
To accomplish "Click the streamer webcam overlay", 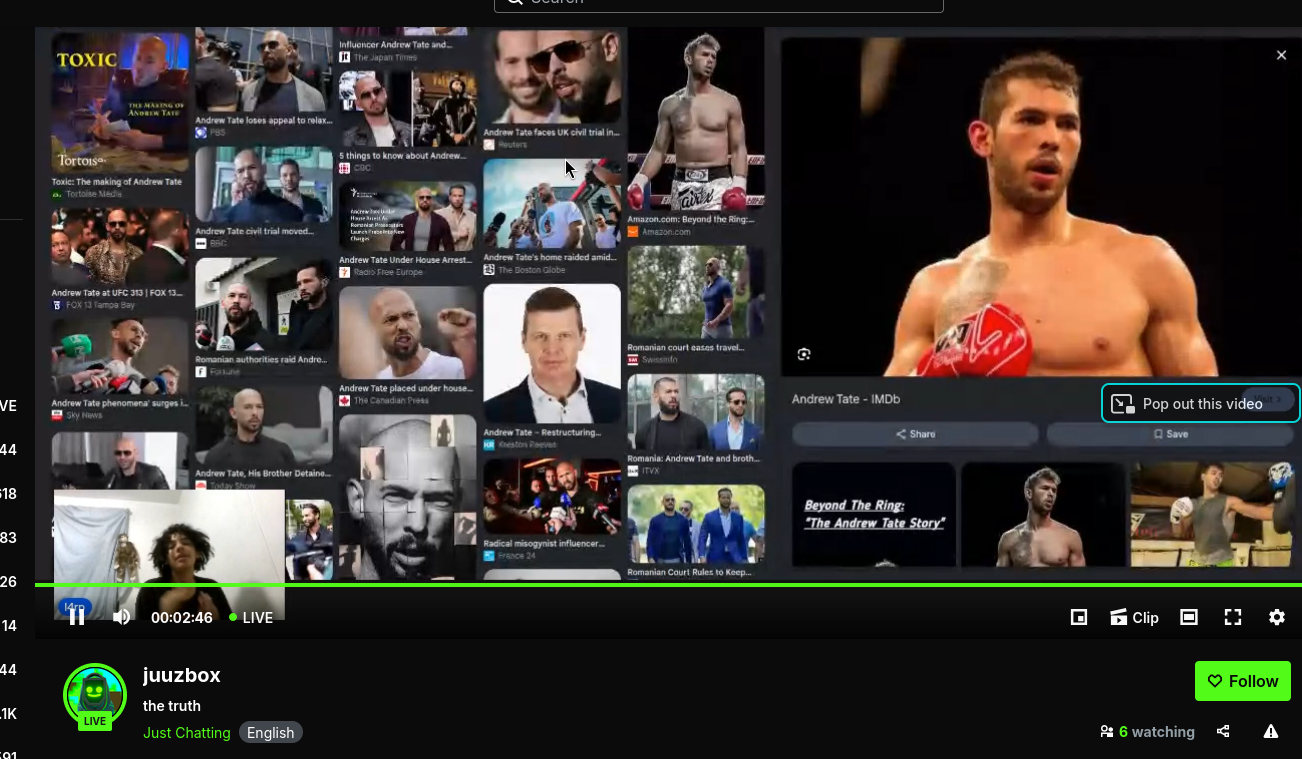I will point(169,555).
